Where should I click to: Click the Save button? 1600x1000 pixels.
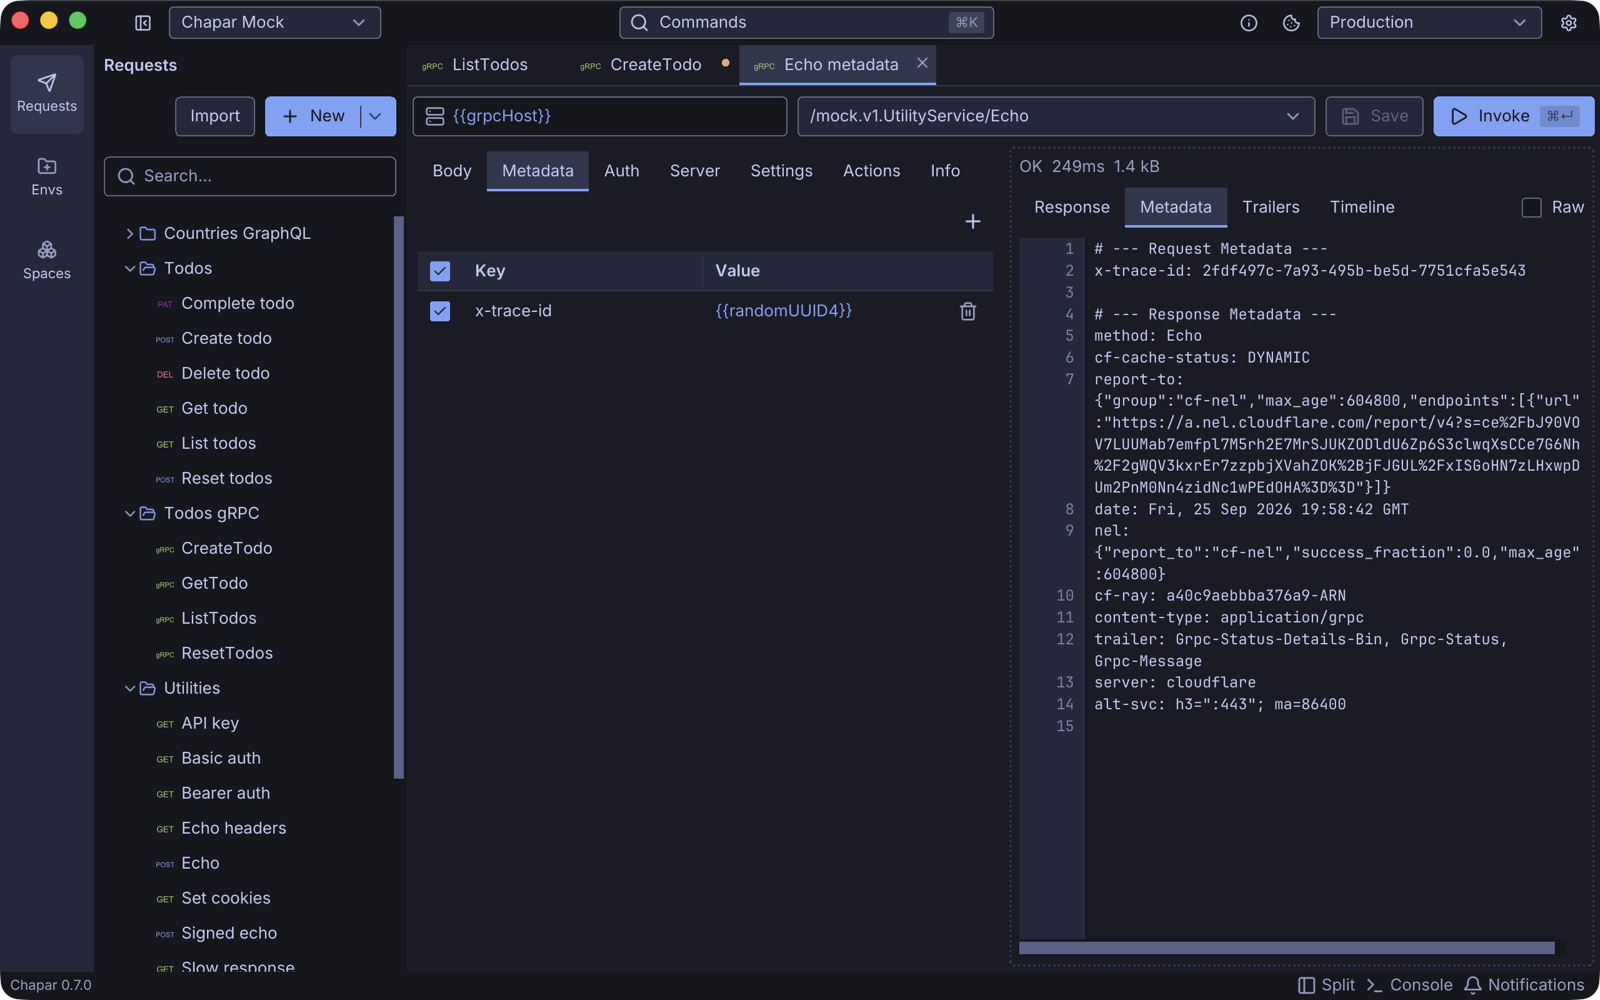point(1375,116)
